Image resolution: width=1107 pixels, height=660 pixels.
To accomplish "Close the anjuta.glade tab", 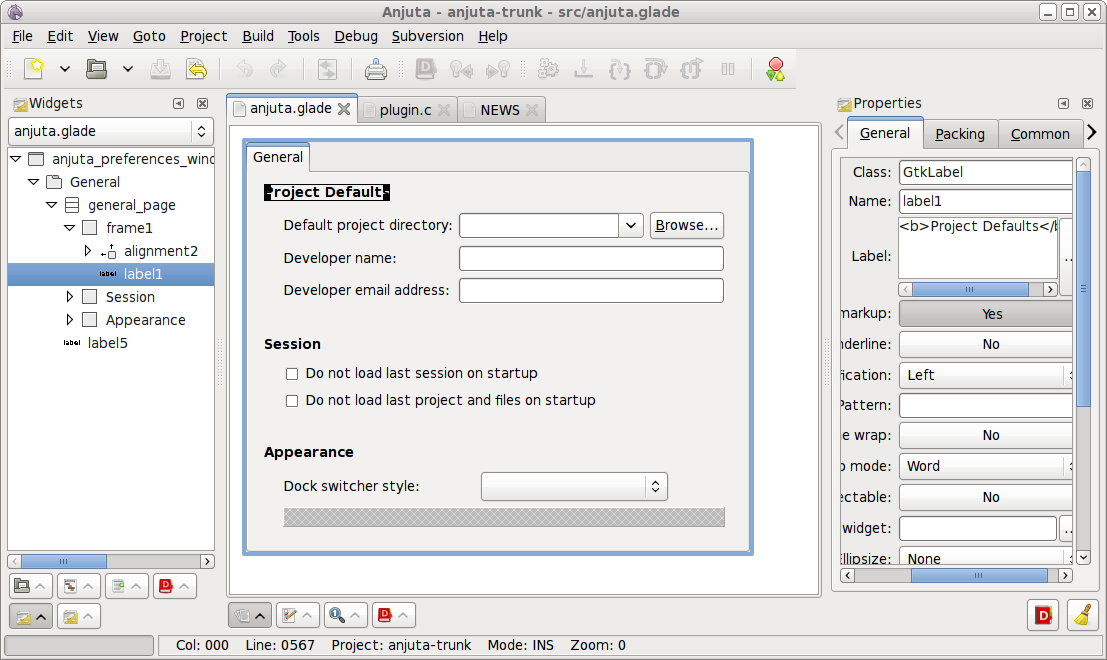I will pos(344,109).
